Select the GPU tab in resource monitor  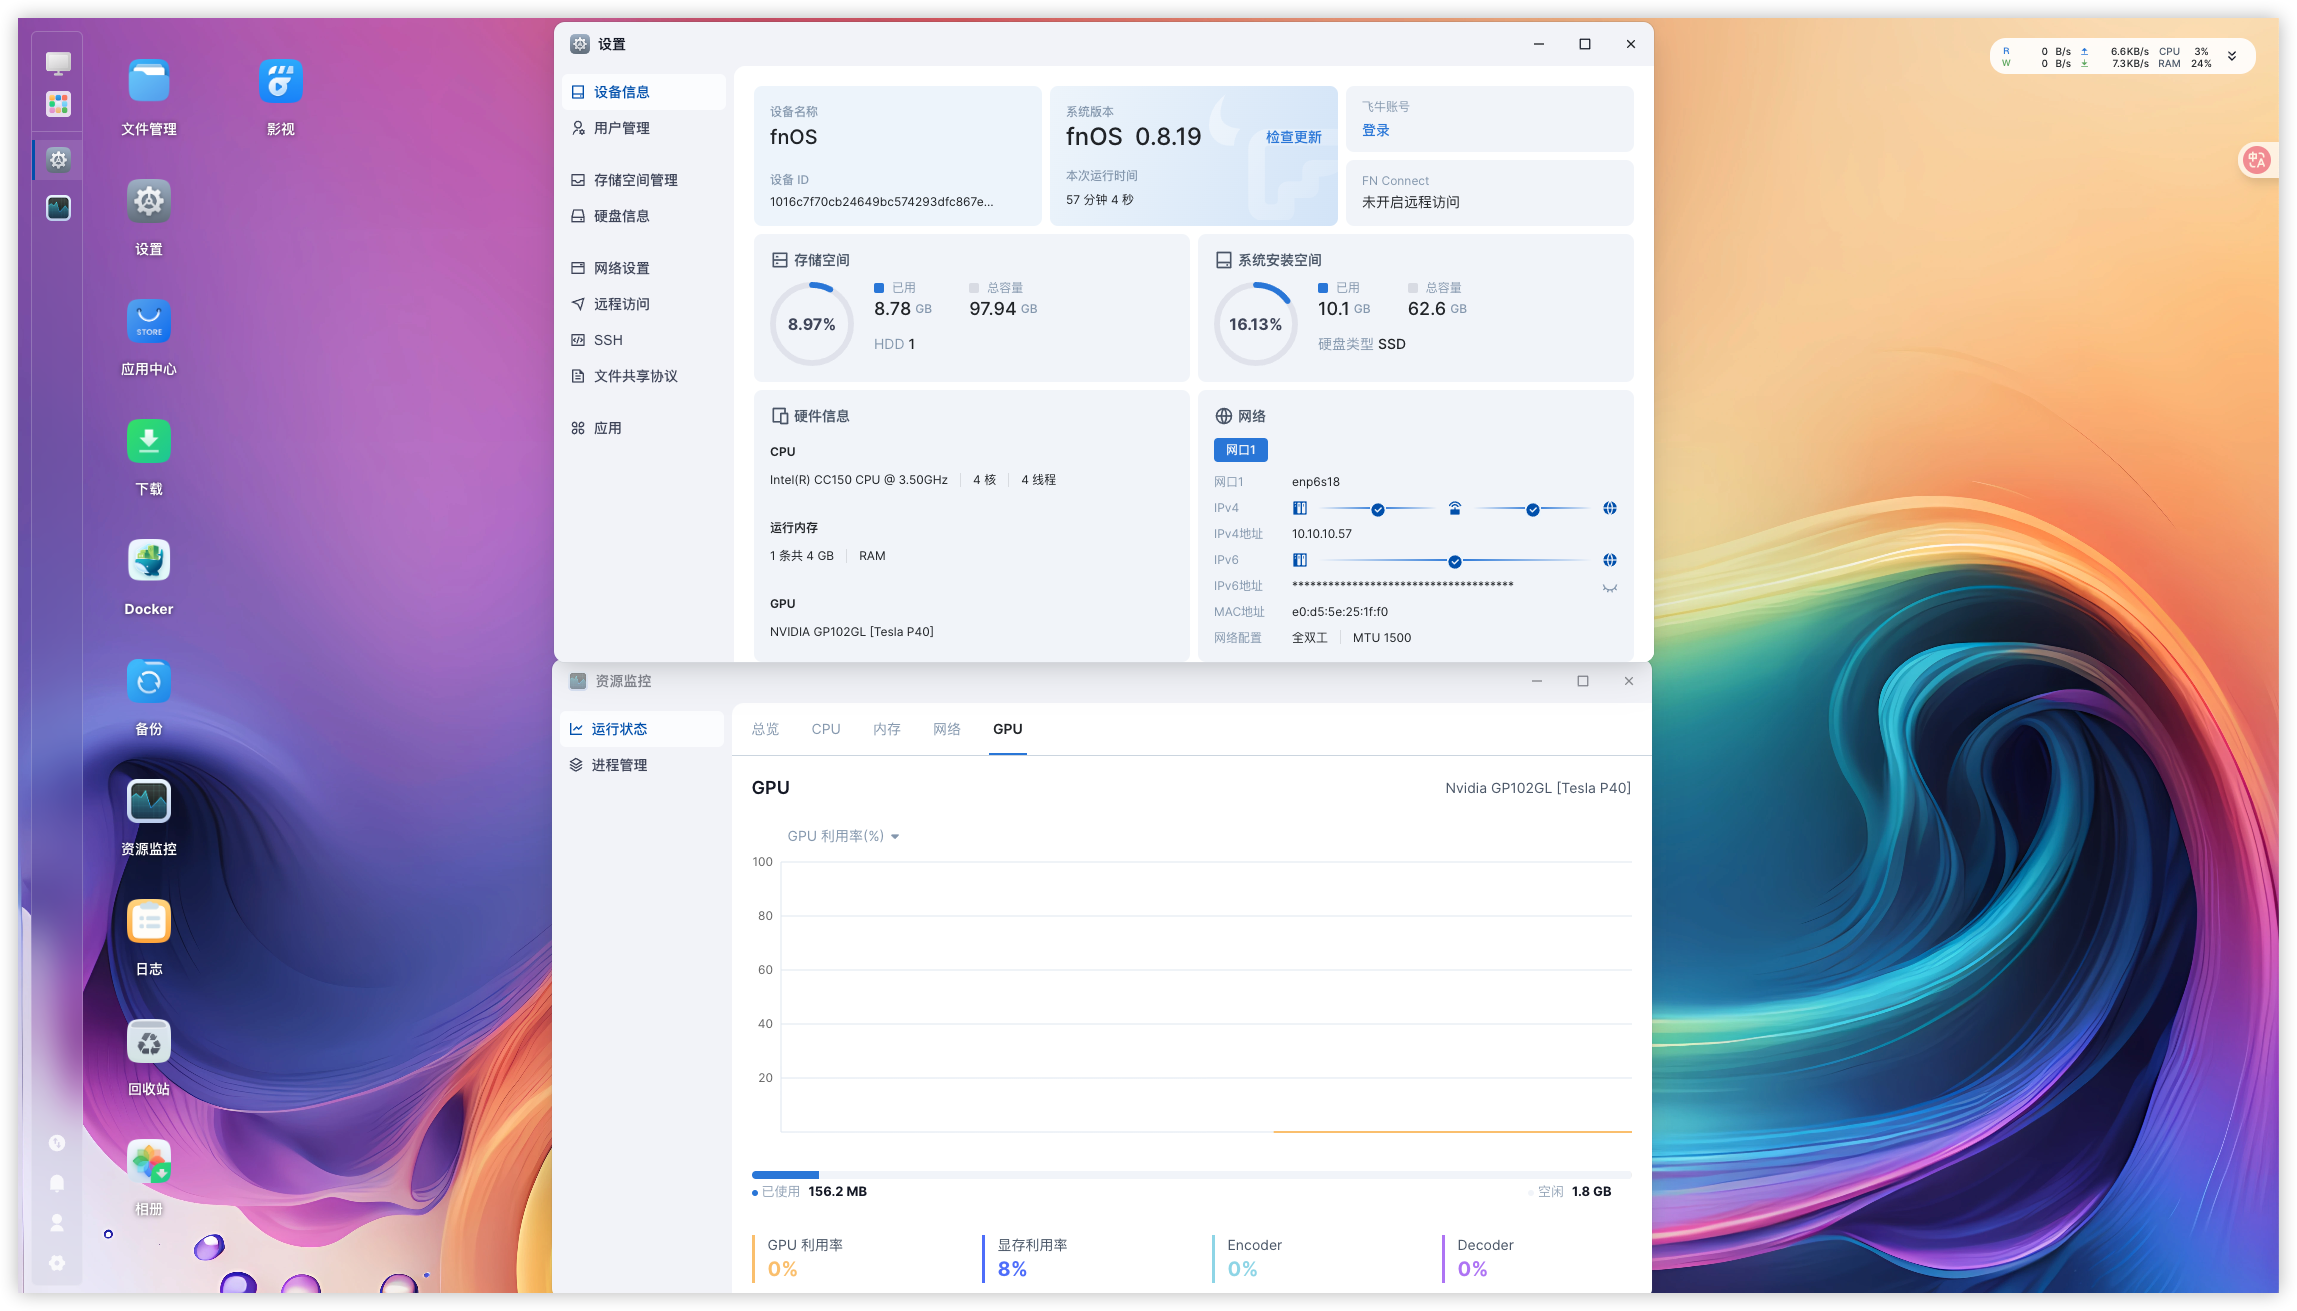1008,729
